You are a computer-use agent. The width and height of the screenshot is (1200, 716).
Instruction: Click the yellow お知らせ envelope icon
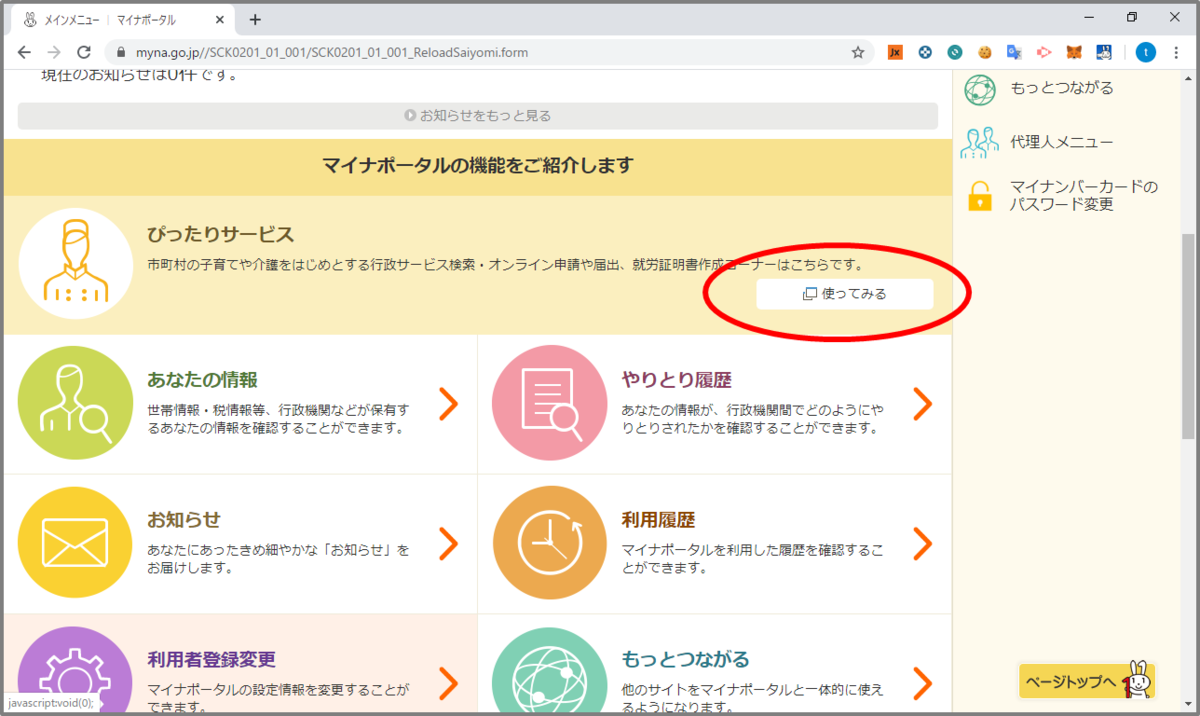pos(75,543)
